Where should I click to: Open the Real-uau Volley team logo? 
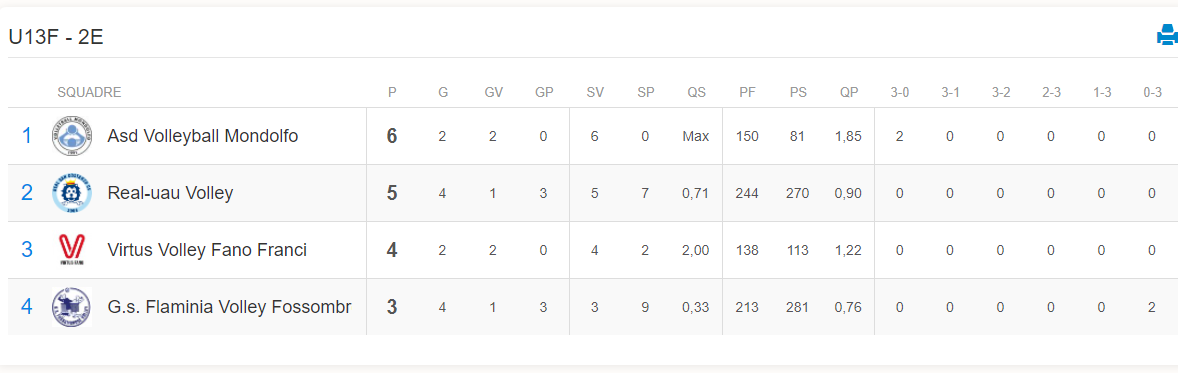coord(72,193)
